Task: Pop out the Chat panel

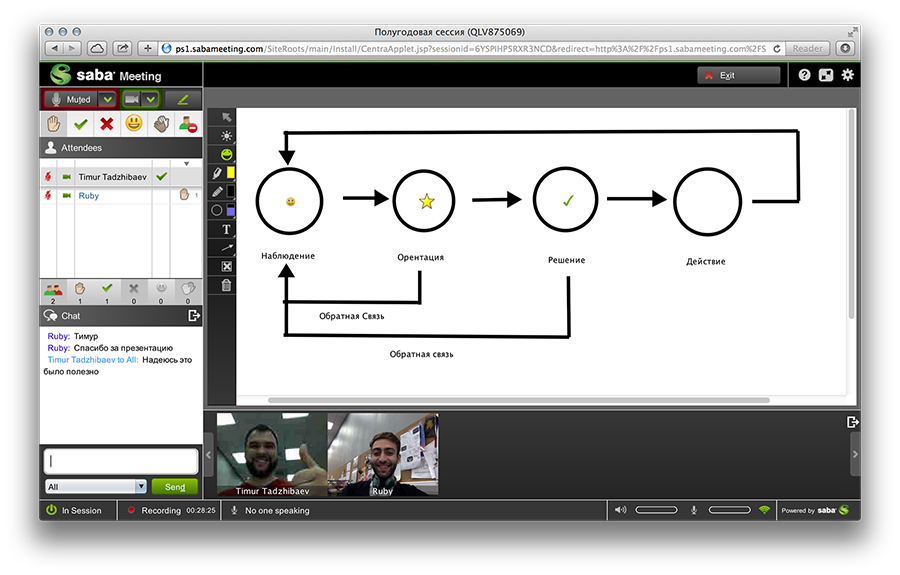Action: point(194,316)
